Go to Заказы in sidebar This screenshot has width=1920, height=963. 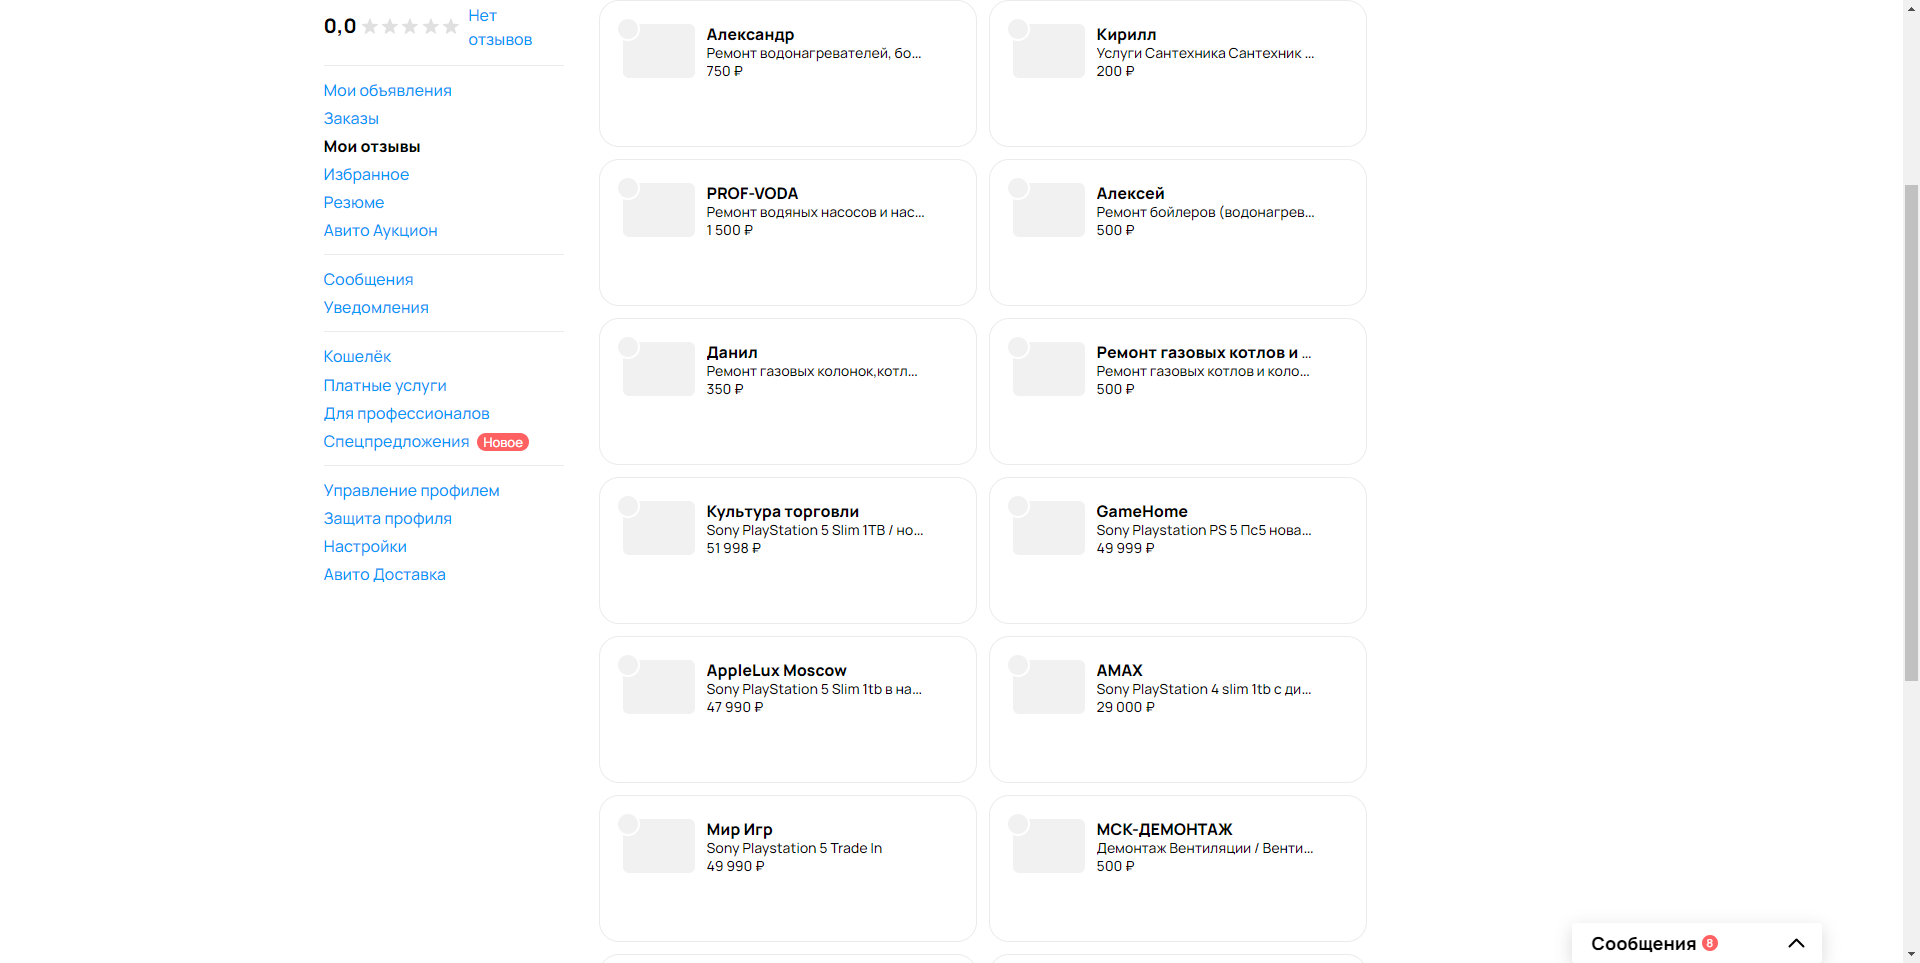351,118
